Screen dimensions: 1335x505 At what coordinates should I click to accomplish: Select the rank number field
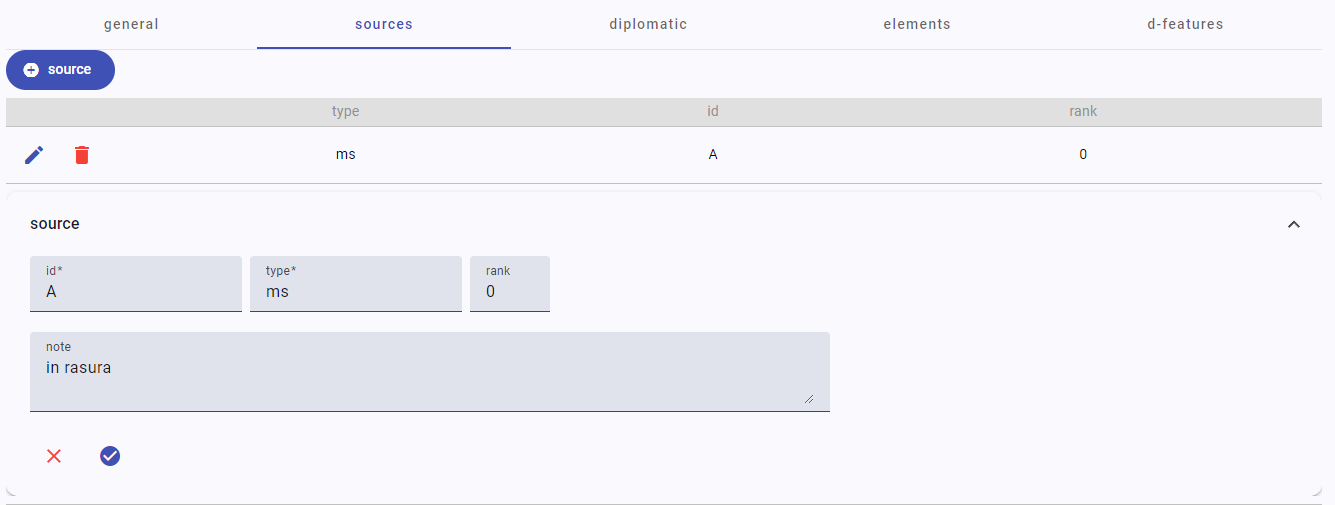[510, 292]
